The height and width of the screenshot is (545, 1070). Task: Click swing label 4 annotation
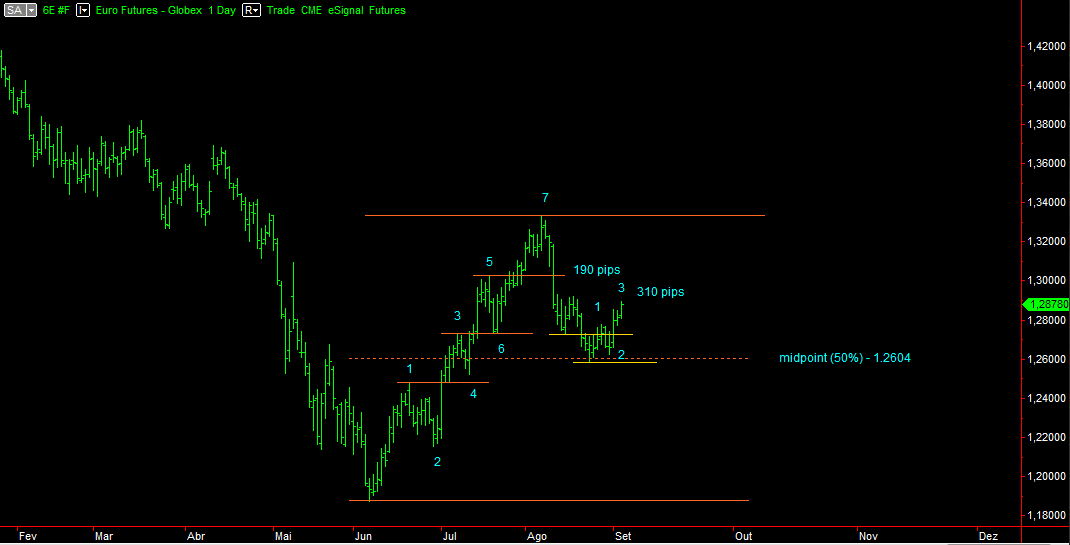[x=473, y=394]
